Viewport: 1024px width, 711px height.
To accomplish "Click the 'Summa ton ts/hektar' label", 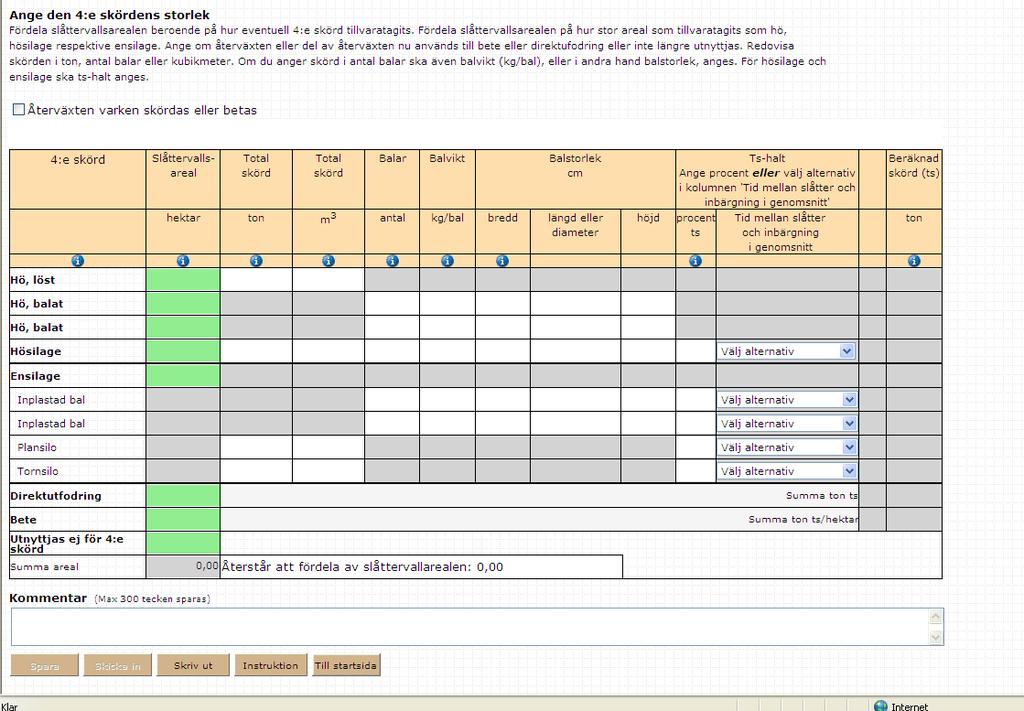I will [803, 520].
